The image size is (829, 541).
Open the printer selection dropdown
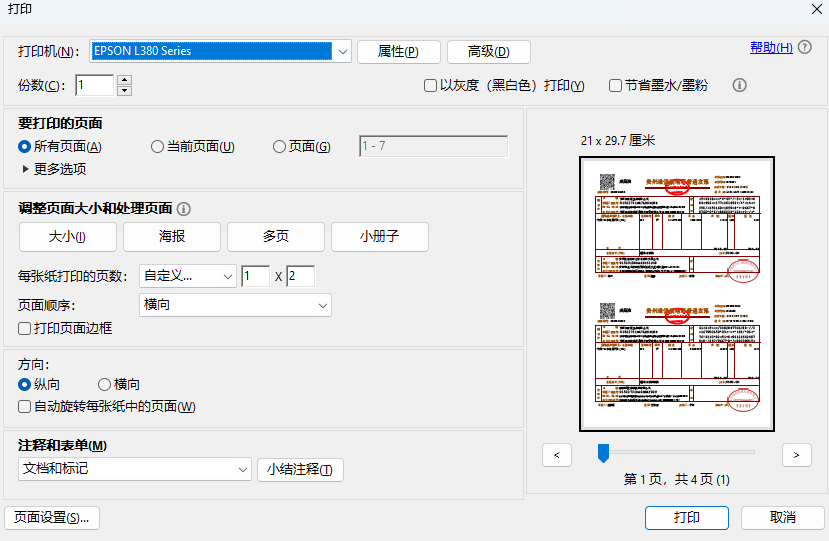pyautogui.click(x=342, y=51)
